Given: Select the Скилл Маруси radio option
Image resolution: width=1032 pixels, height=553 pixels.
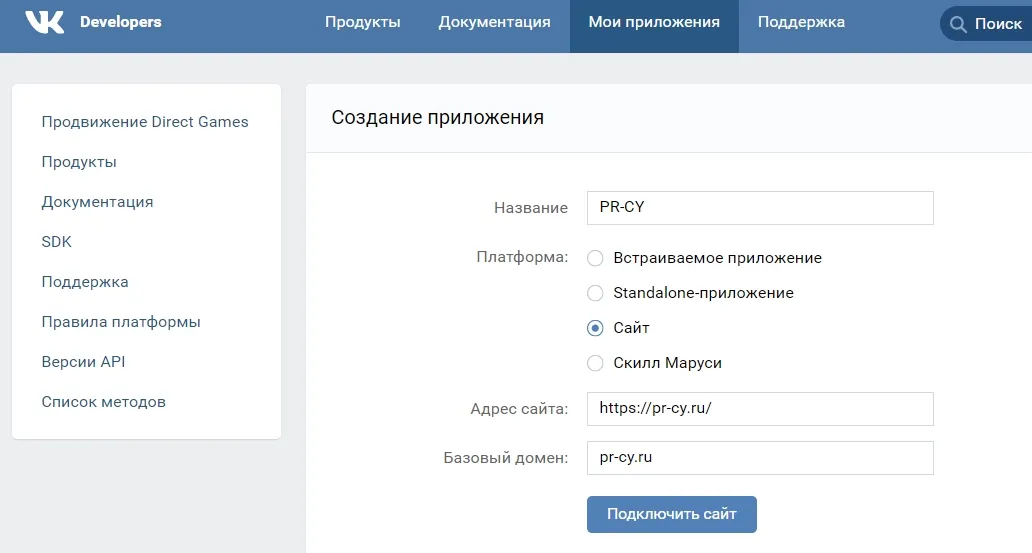Looking at the screenshot, I should (x=595, y=363).
